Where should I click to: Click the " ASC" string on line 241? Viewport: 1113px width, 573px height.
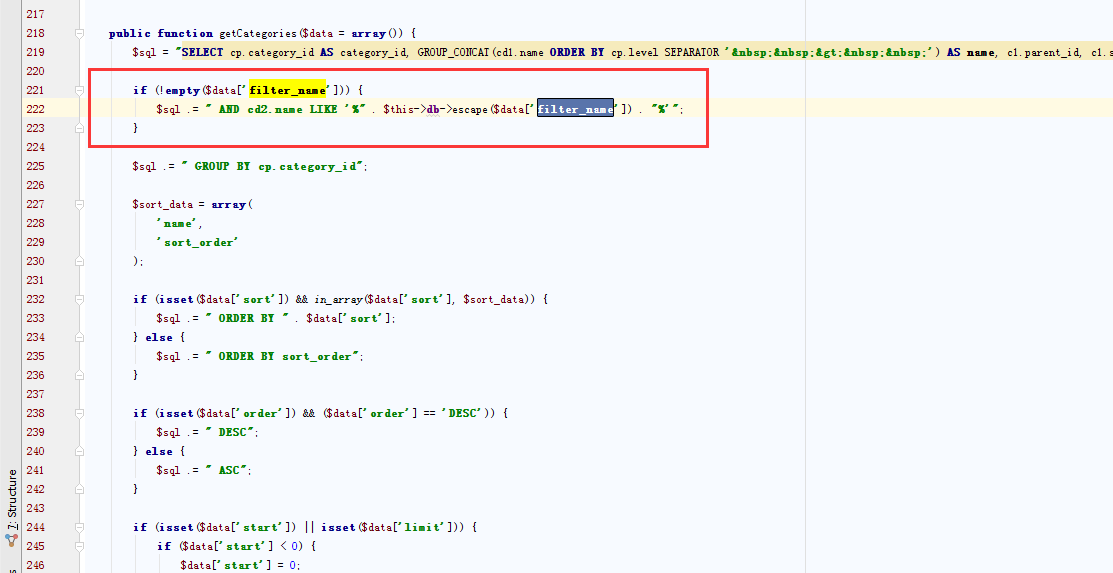(x=228, y=470)
